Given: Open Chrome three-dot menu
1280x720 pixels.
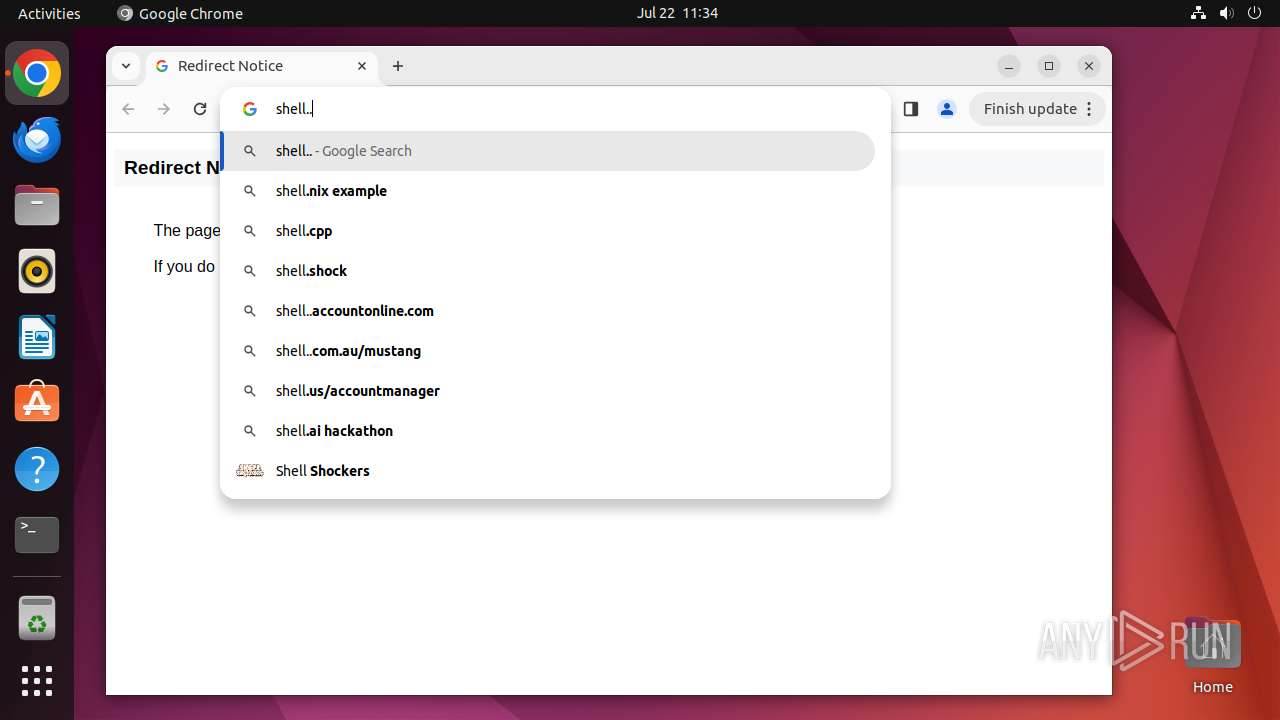Looking at the screenshot, I should pos(1091,109).
